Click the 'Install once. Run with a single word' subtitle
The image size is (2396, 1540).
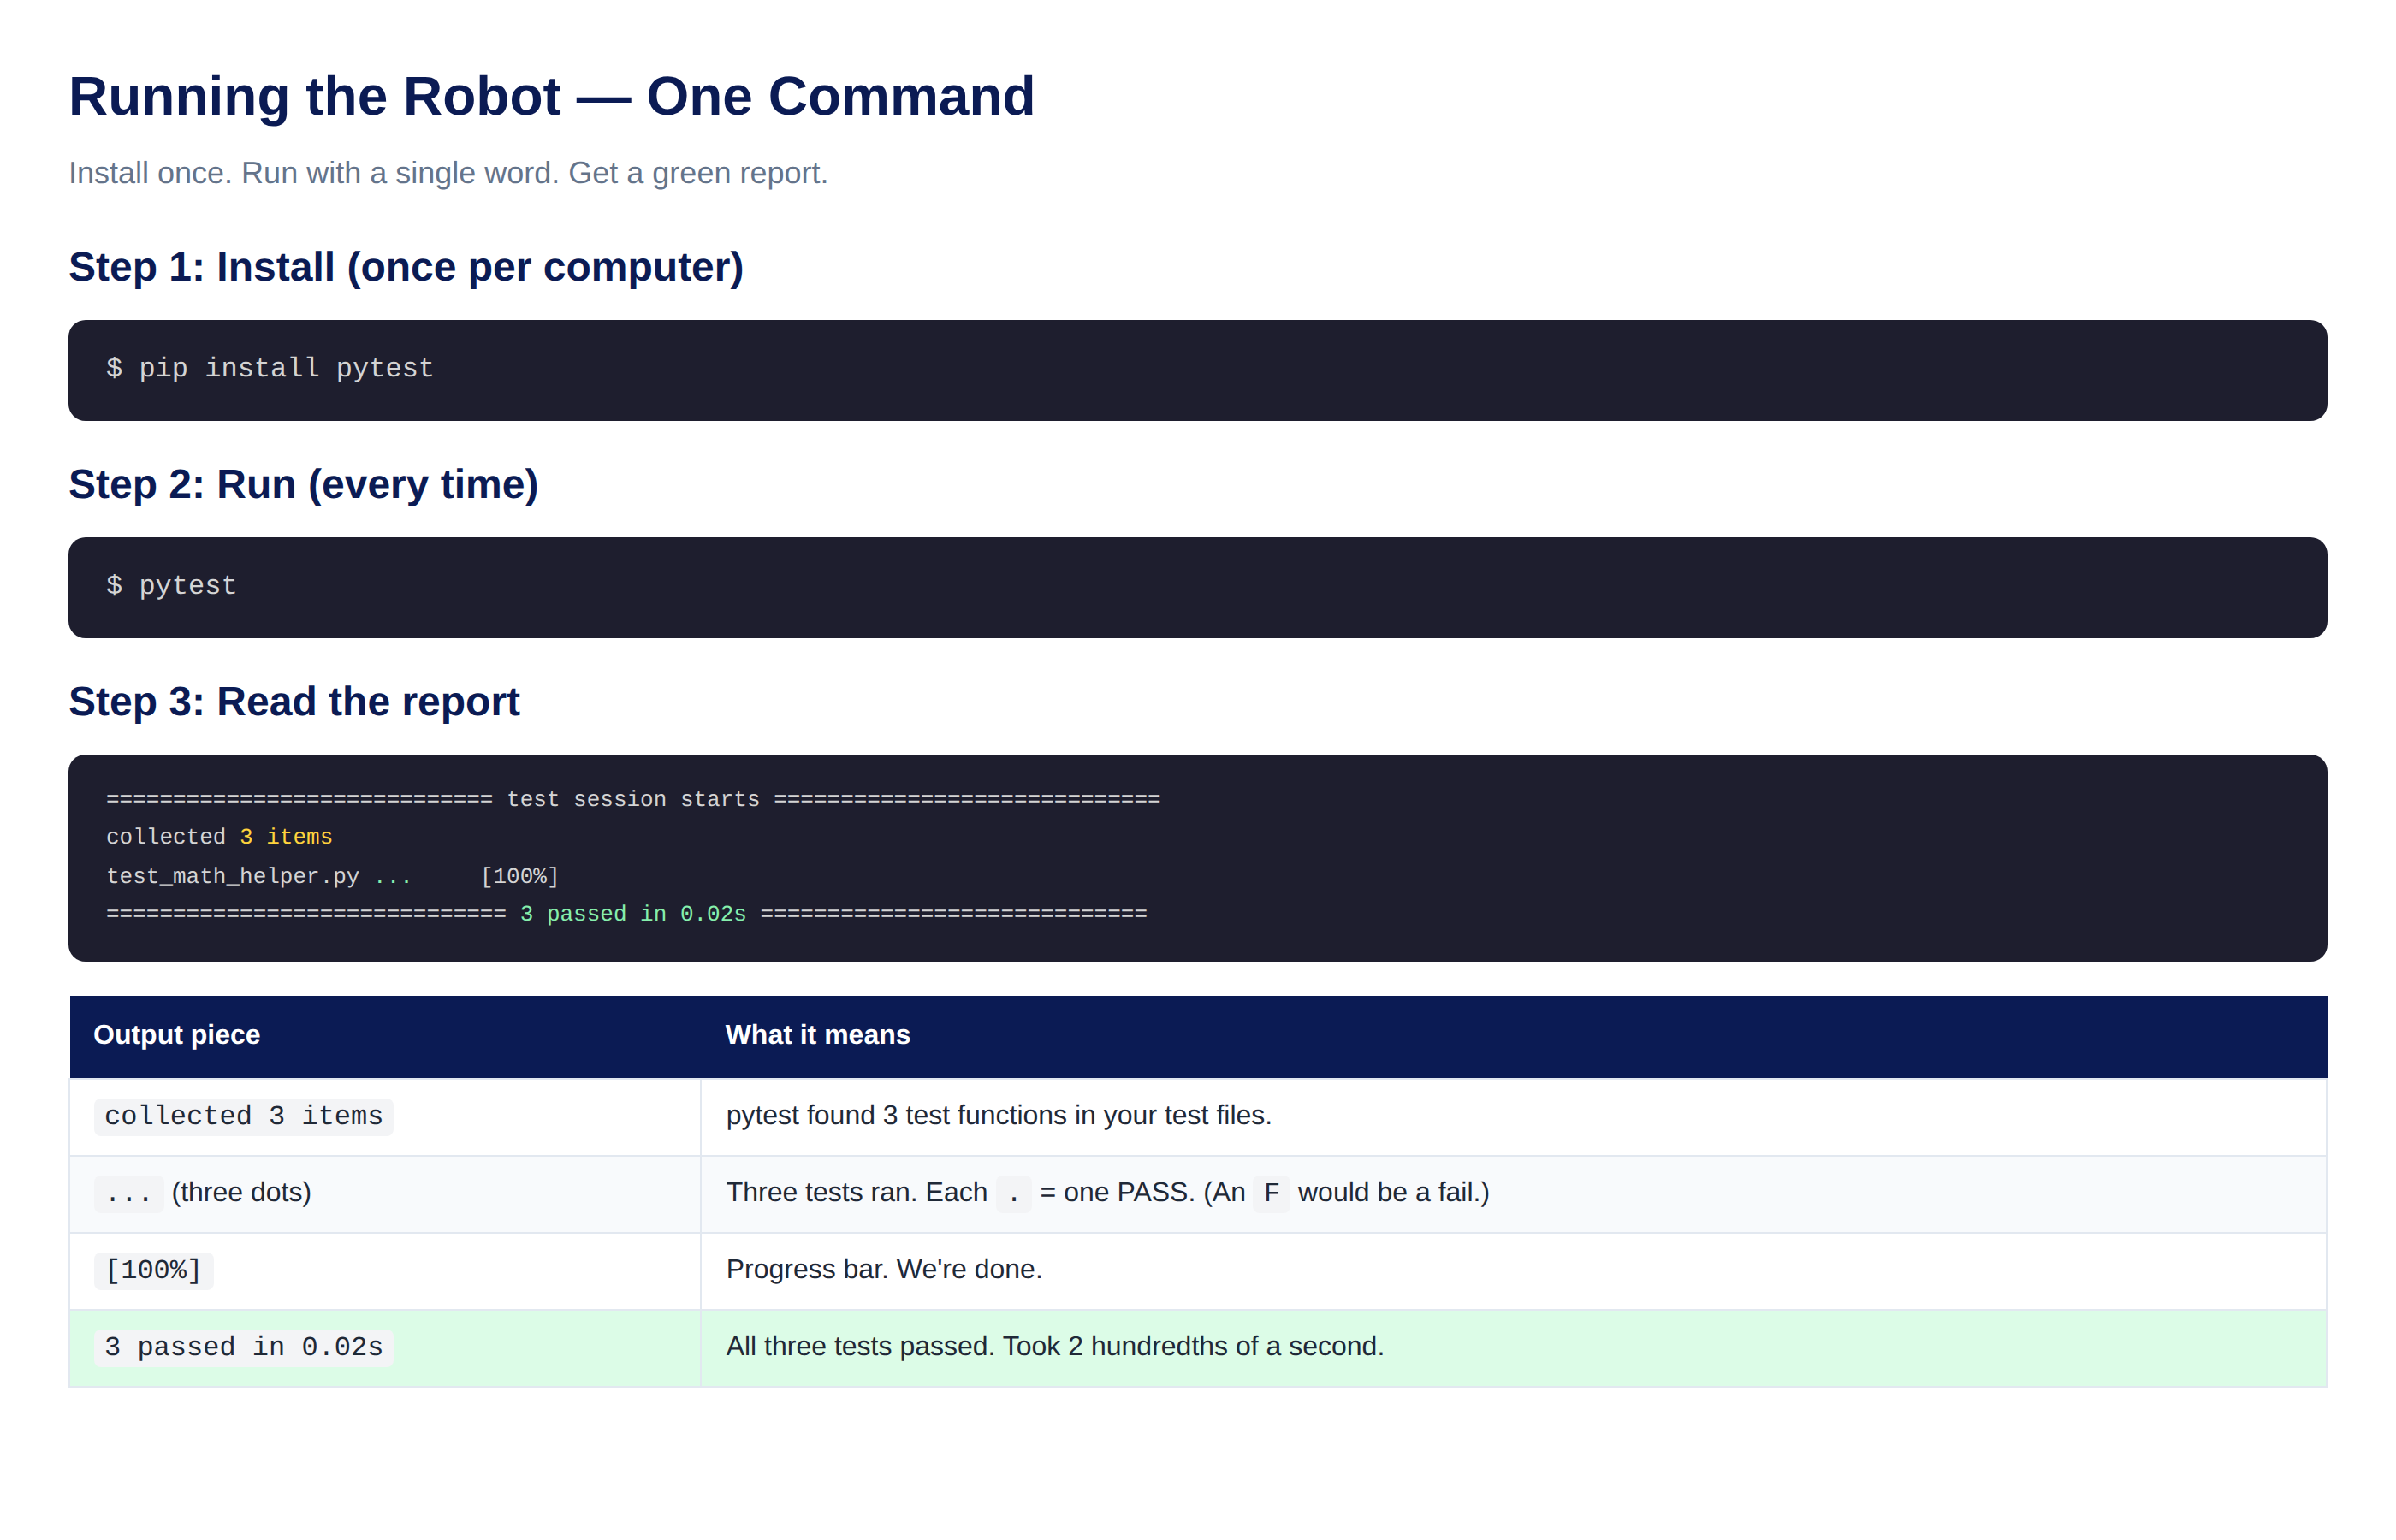click(448, 173)
